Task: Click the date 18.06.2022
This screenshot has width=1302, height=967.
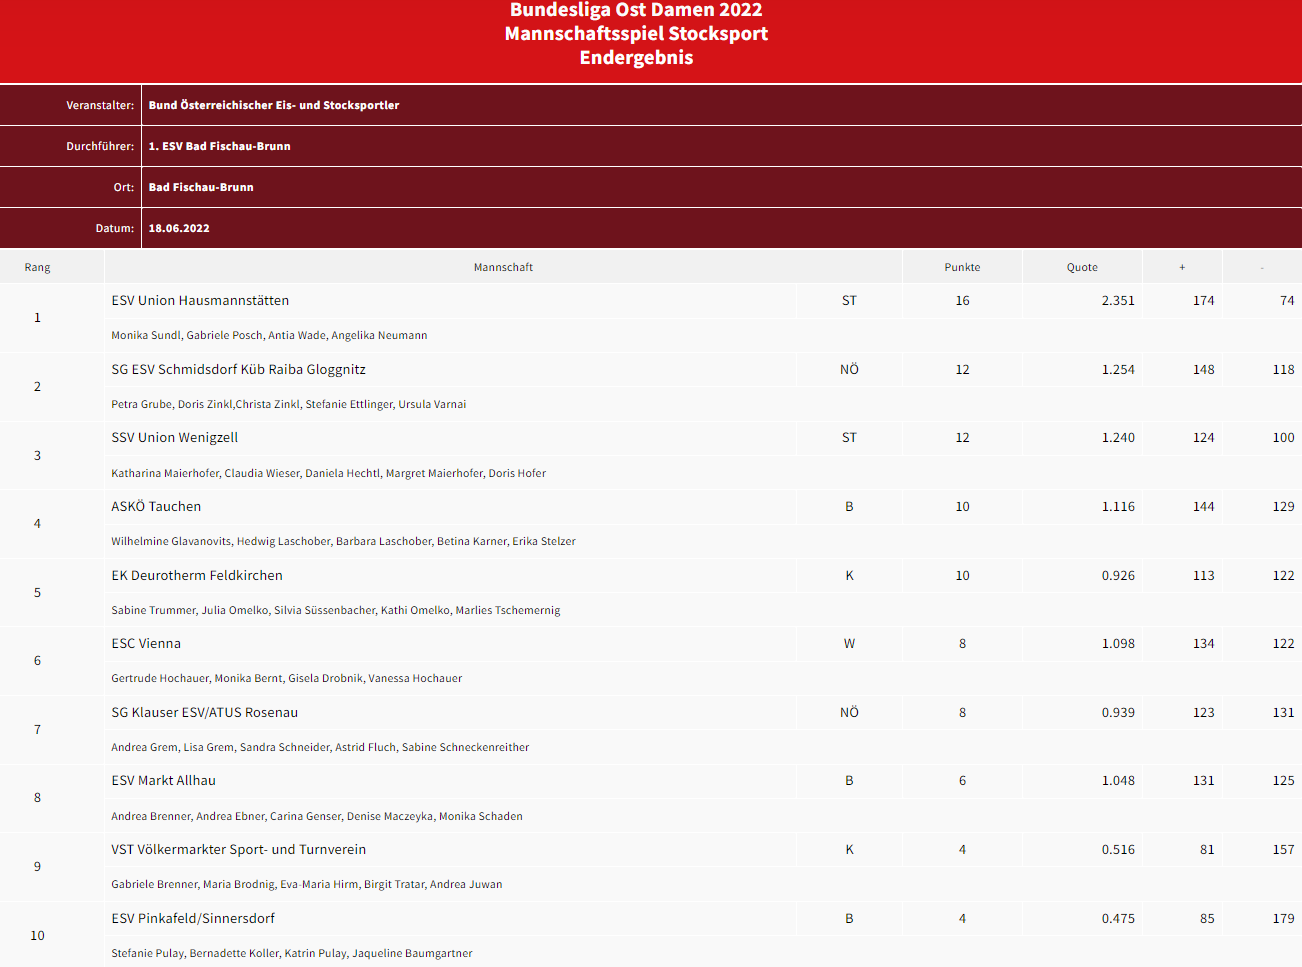Action: [179, 228]
